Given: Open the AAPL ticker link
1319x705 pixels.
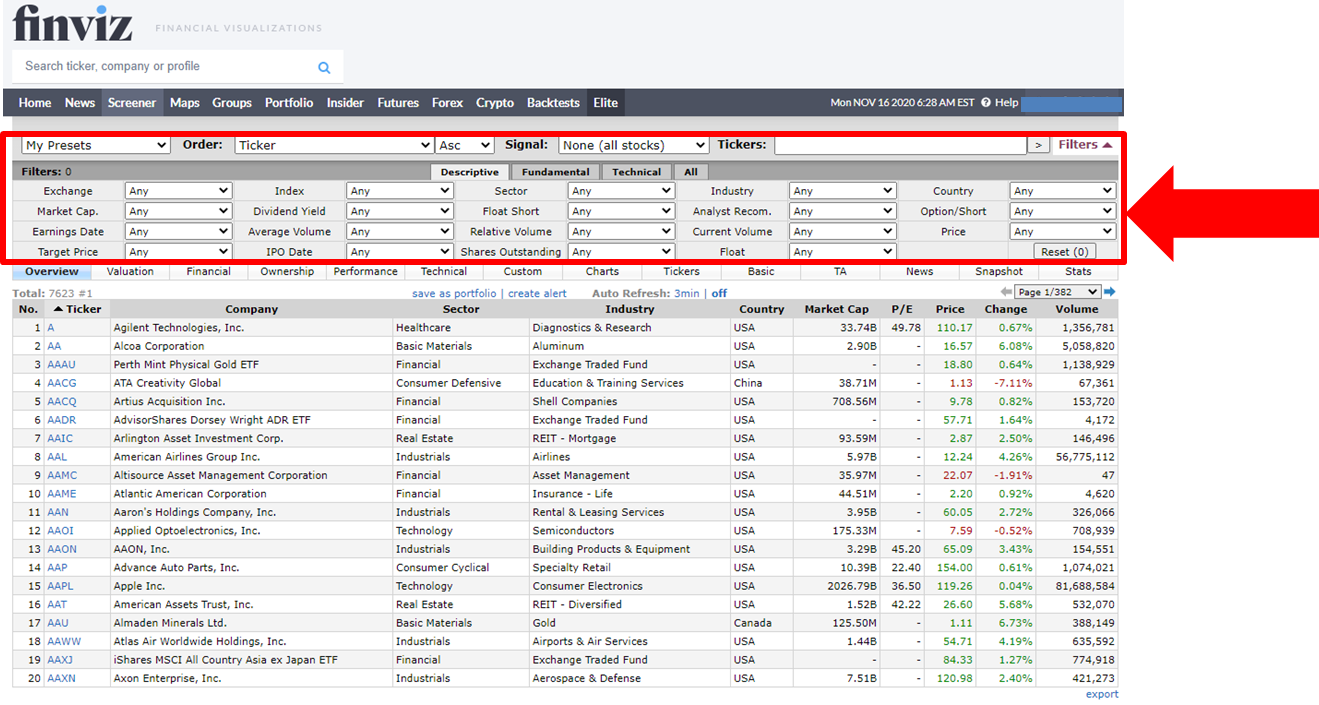Looking at the screenshot, I should pyautogui.click(x=60, y=586).
